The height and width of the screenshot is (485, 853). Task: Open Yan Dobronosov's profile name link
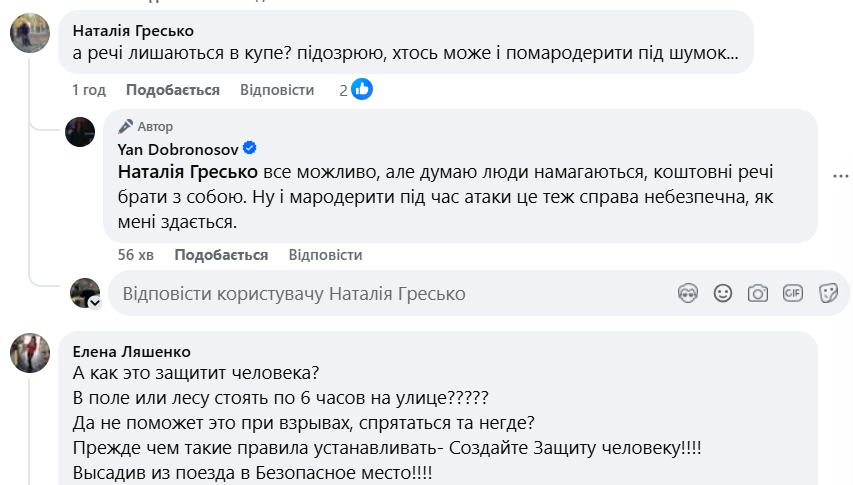click(x=177, y=148)
